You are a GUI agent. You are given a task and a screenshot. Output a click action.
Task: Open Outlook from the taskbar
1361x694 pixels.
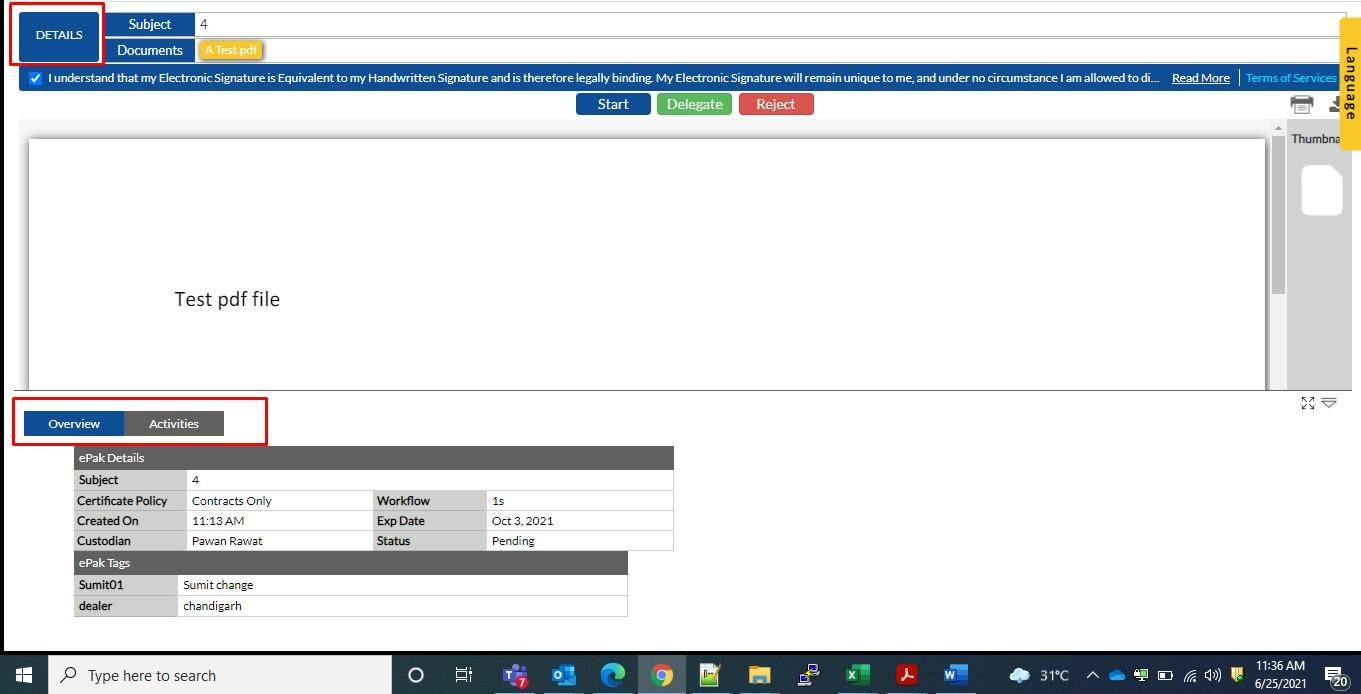pos(564,675)
